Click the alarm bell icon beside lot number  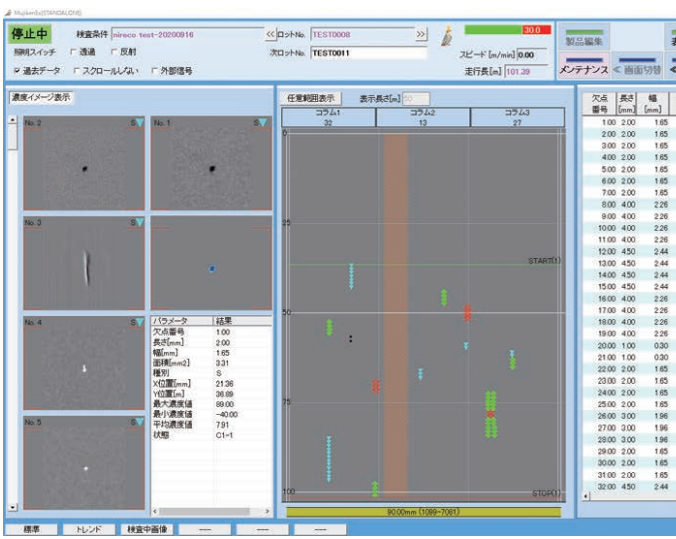445,37
